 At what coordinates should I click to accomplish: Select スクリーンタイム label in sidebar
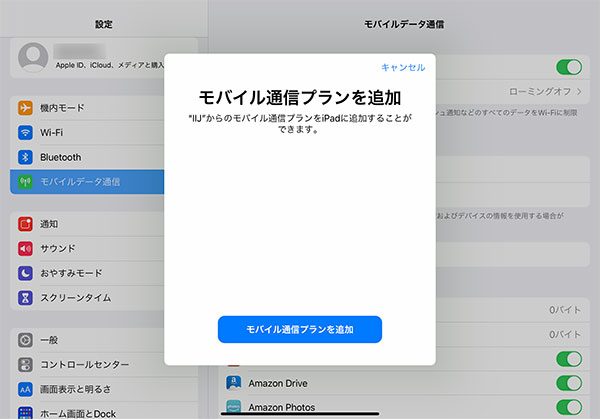76,298
